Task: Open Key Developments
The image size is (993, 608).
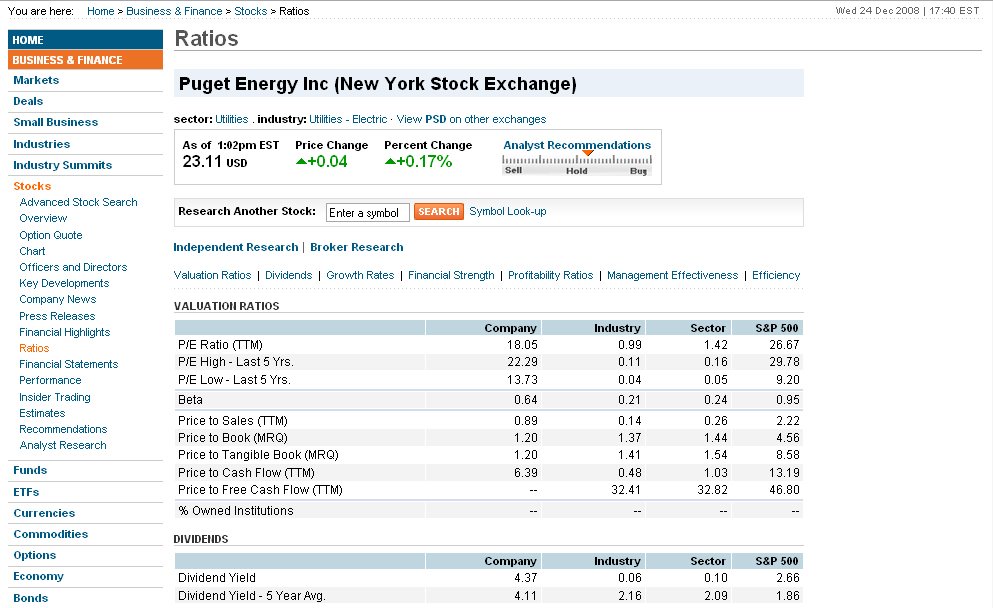Action: [x=64, y=283]
